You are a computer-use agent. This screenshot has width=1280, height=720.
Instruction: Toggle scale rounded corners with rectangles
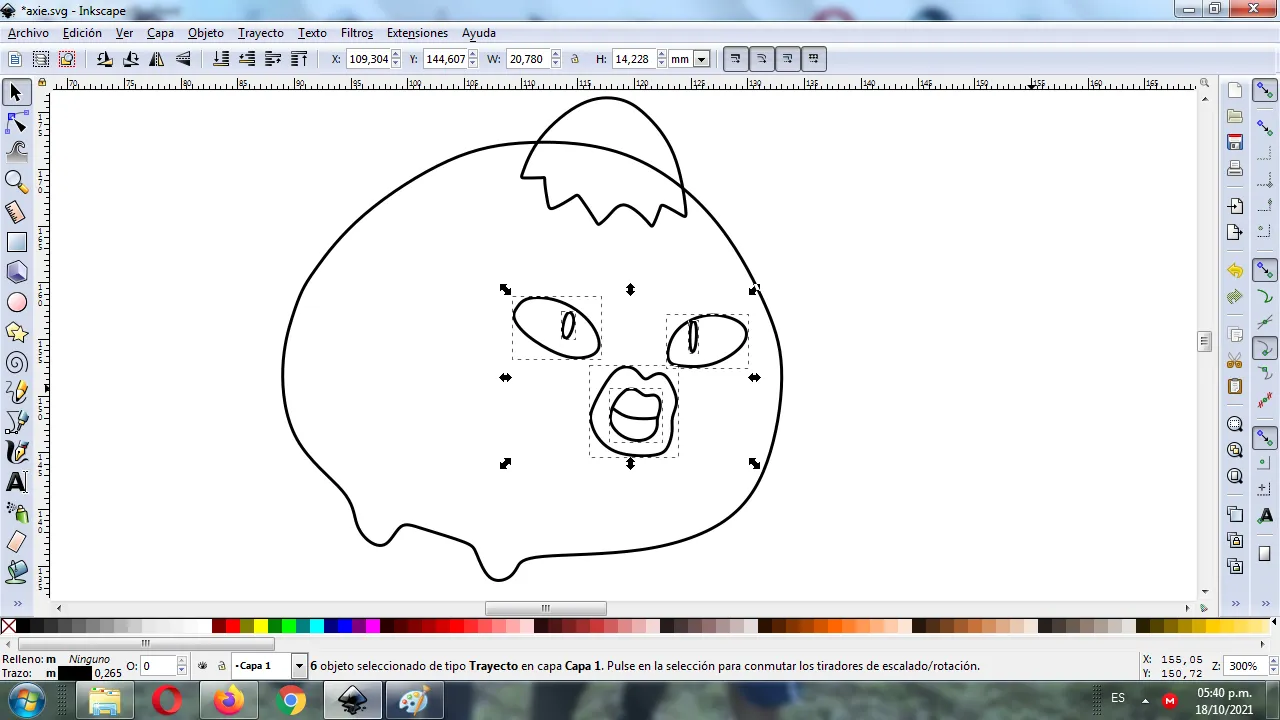[761, 59]
